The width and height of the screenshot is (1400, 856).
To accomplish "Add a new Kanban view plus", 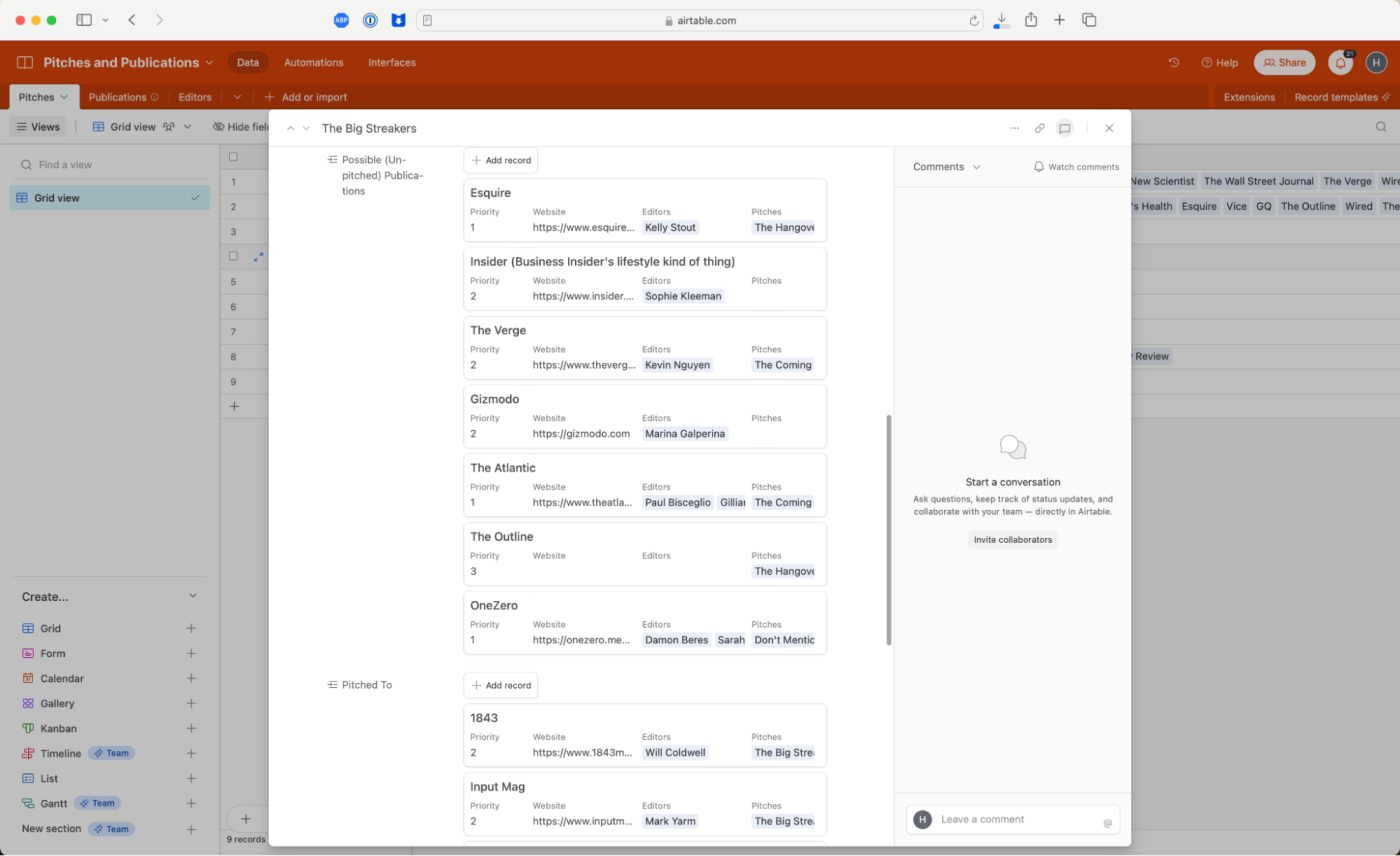I will (x=191, y=728).
